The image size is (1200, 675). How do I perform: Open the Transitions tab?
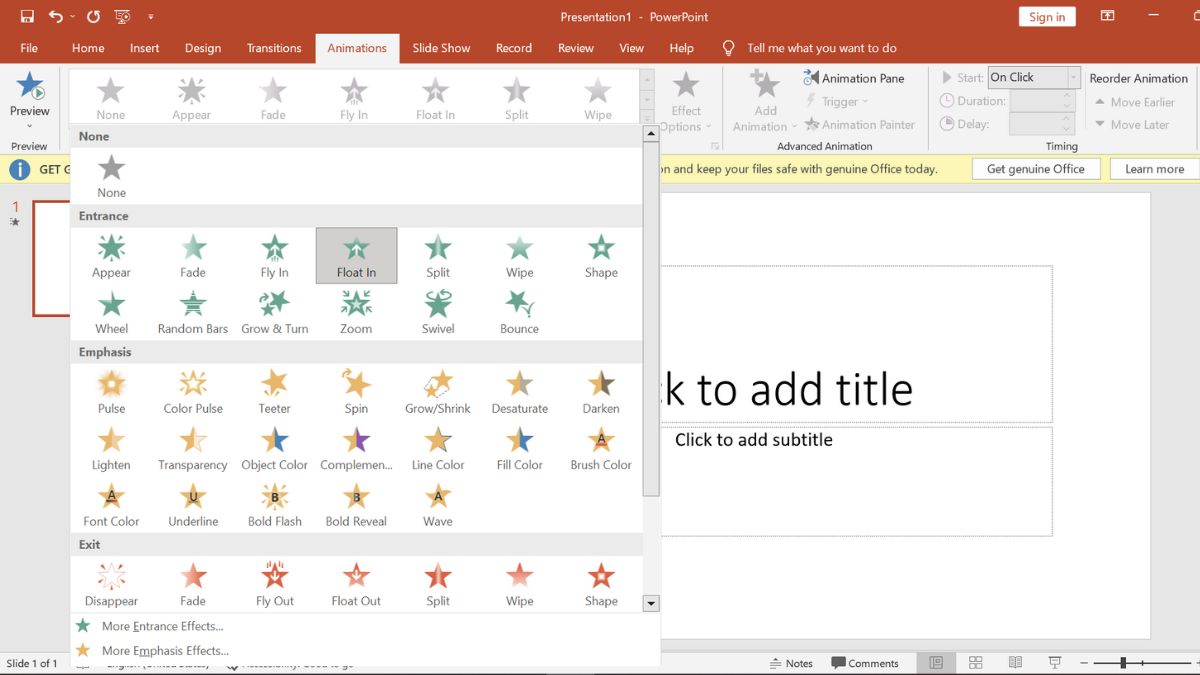point(274,48)
